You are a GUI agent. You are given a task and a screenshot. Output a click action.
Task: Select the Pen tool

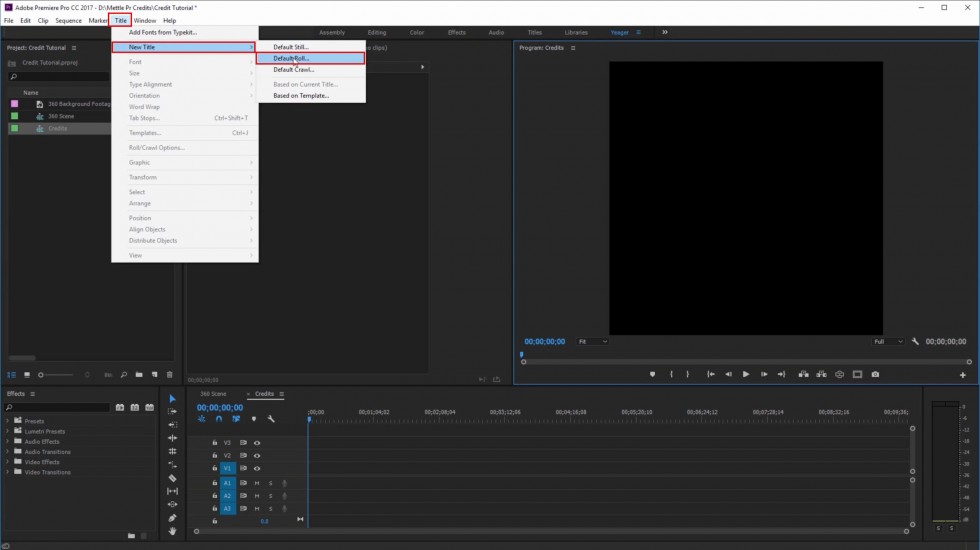[x=172, y=518]
